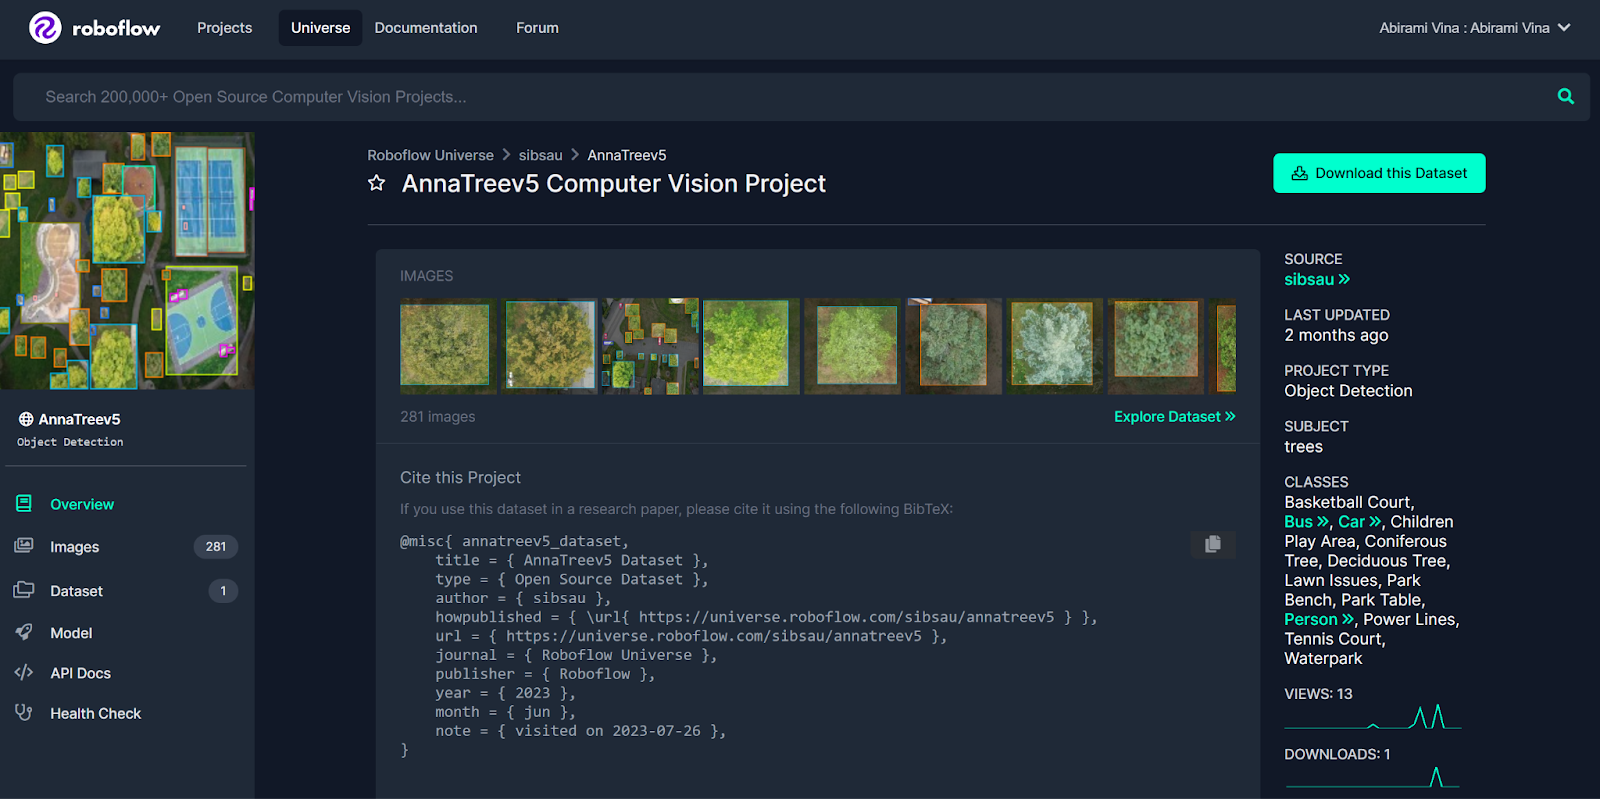Click Download this Dataset button

(1379, 173)
